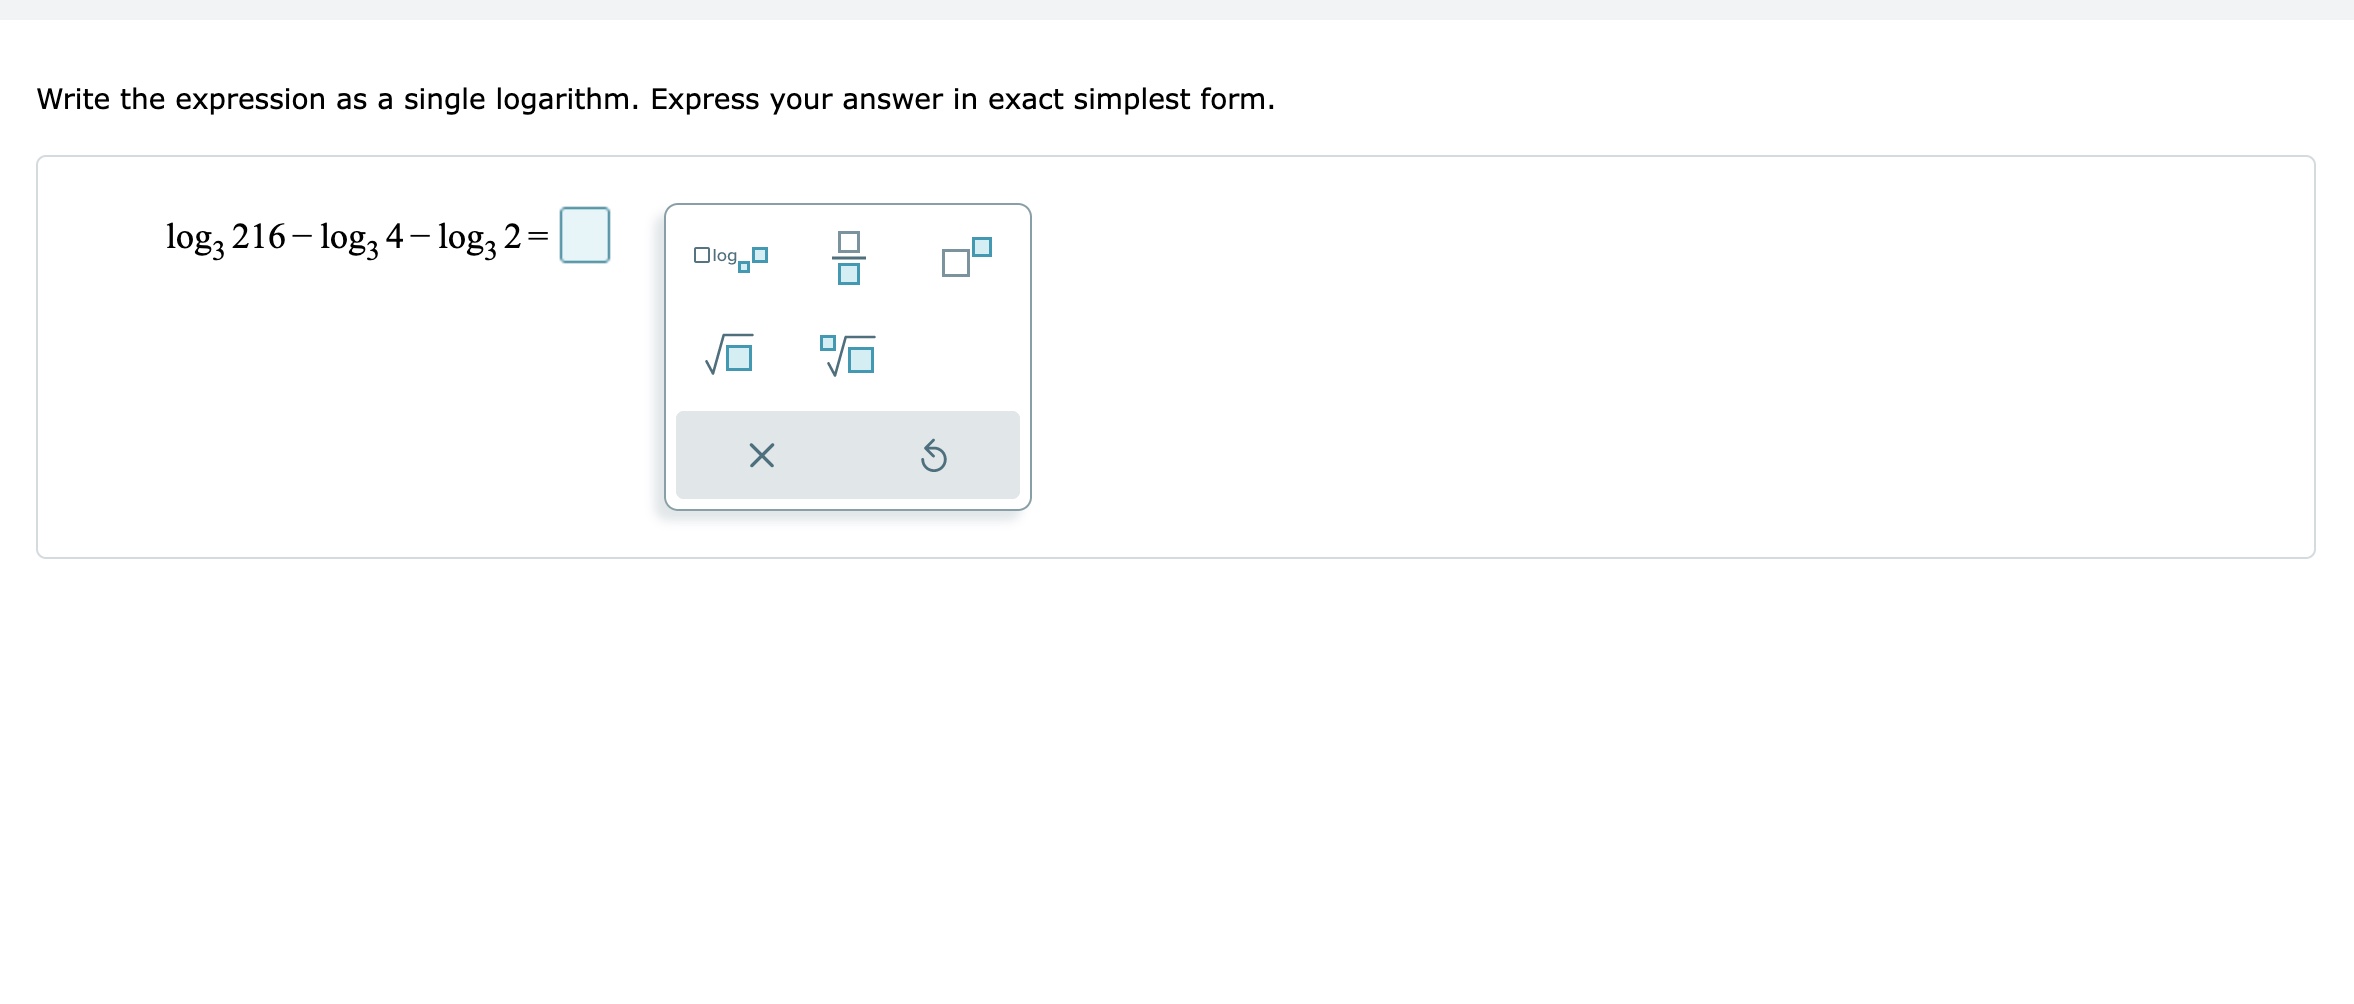Image resolution: width=2354 pixels, height=1004 pixels.
Task: Click inside the empty answer box
Action: (585, 235)
